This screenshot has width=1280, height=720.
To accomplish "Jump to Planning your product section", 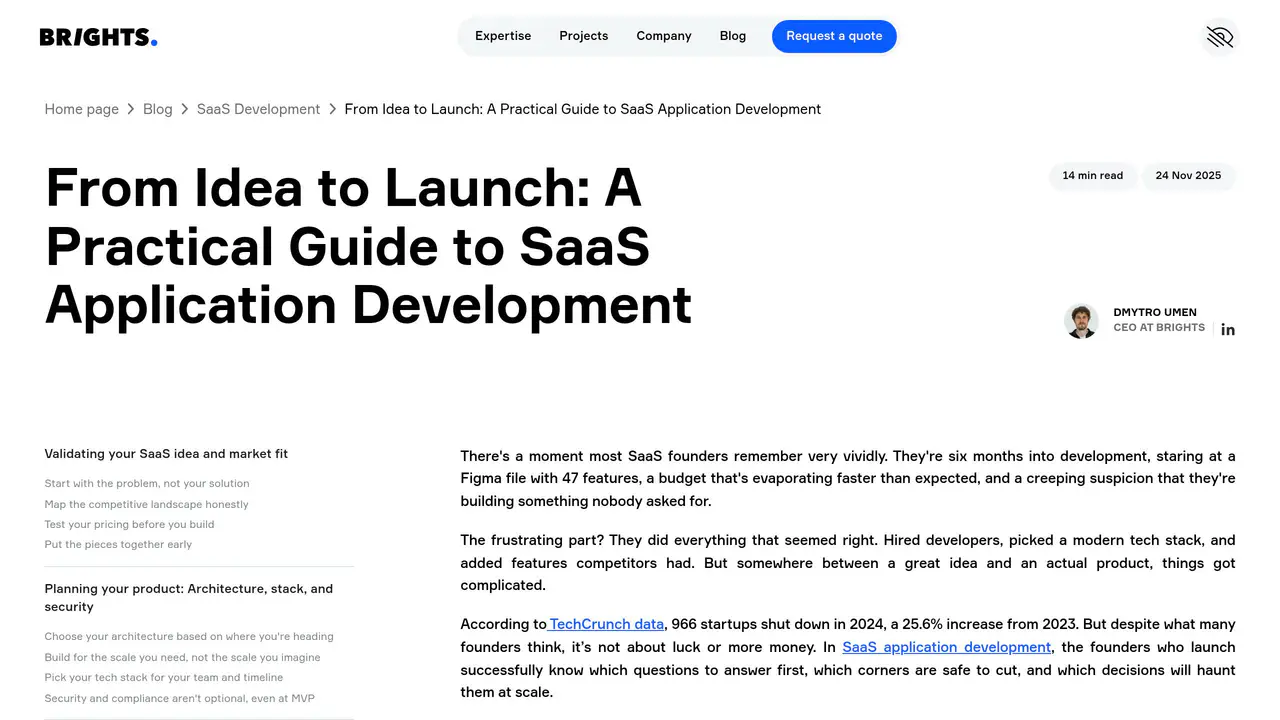I will coord(189,598).
